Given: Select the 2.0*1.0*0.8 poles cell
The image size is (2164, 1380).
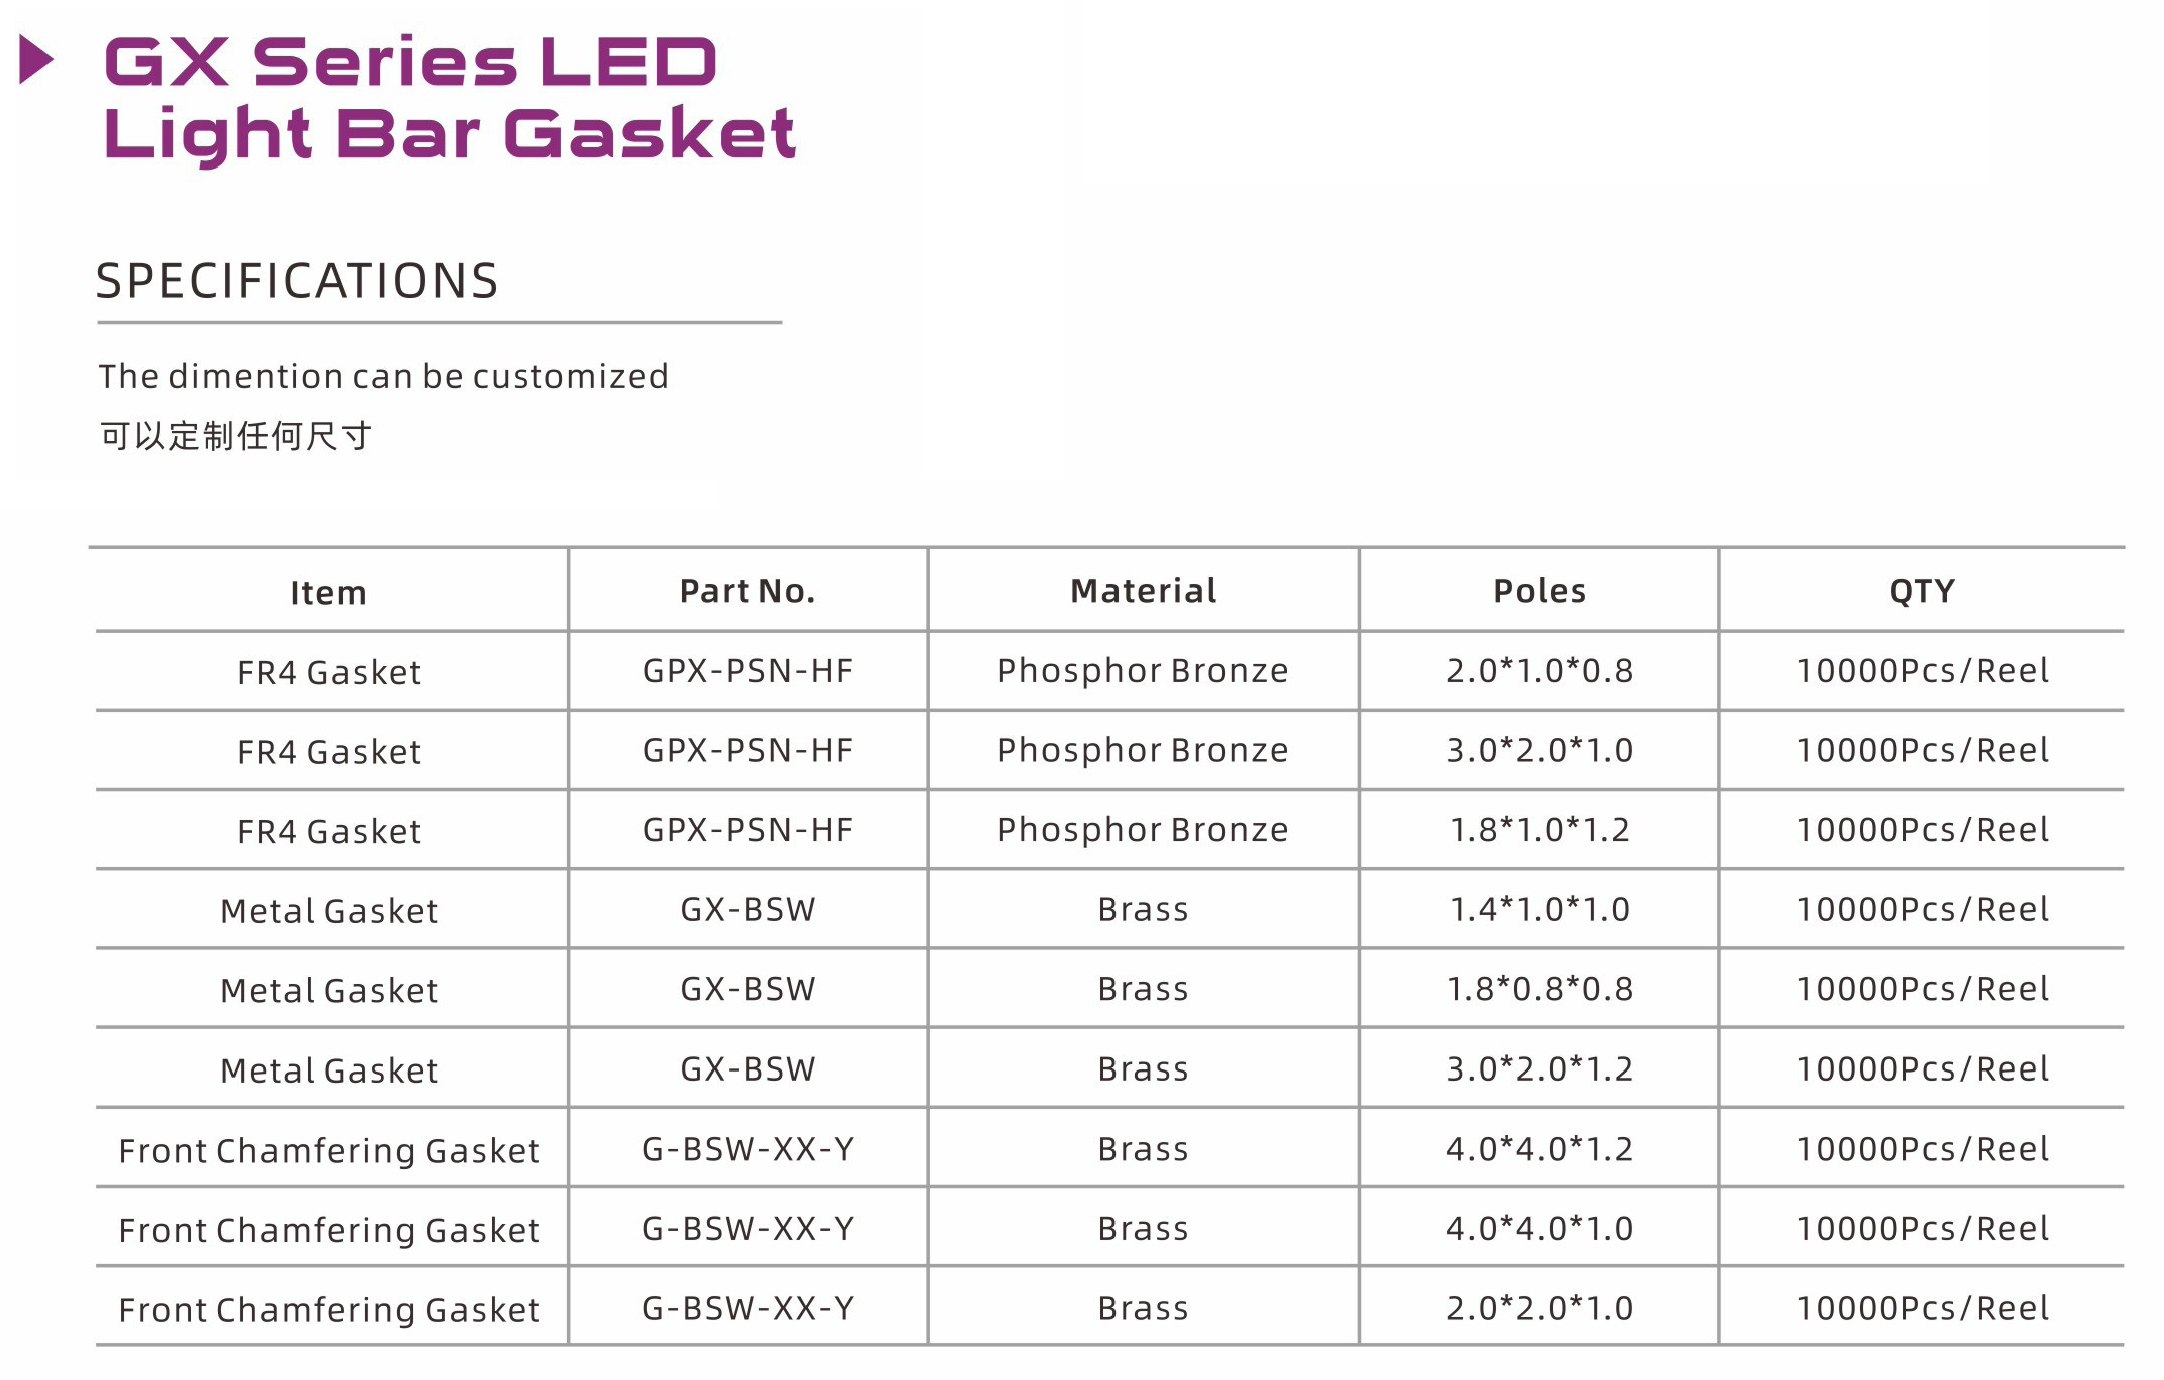Looking at the screenshot, I should pyautogui.click(x=1539, y=671).
